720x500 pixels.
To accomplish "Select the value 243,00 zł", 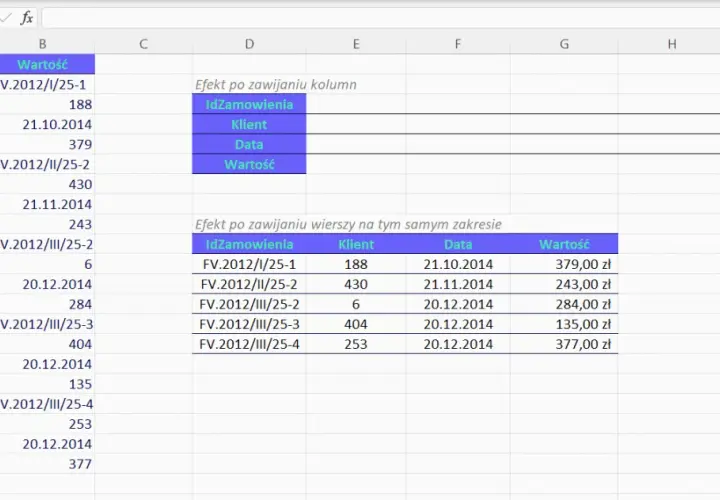I will [564, 284].
